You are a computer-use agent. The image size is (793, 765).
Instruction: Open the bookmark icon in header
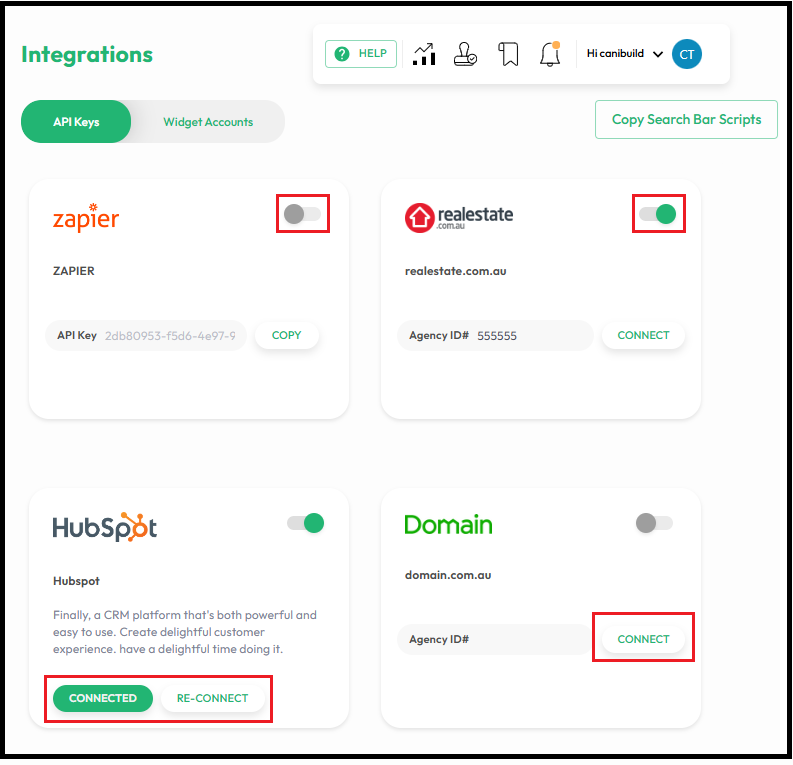[x=508, y=54]
